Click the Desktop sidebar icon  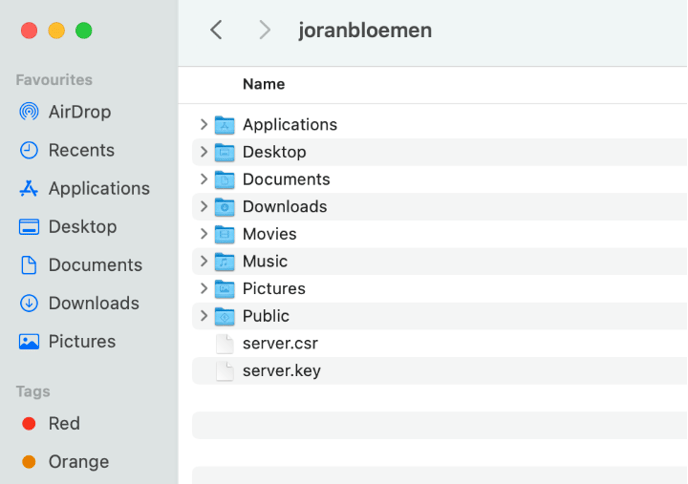pos(29,227)
